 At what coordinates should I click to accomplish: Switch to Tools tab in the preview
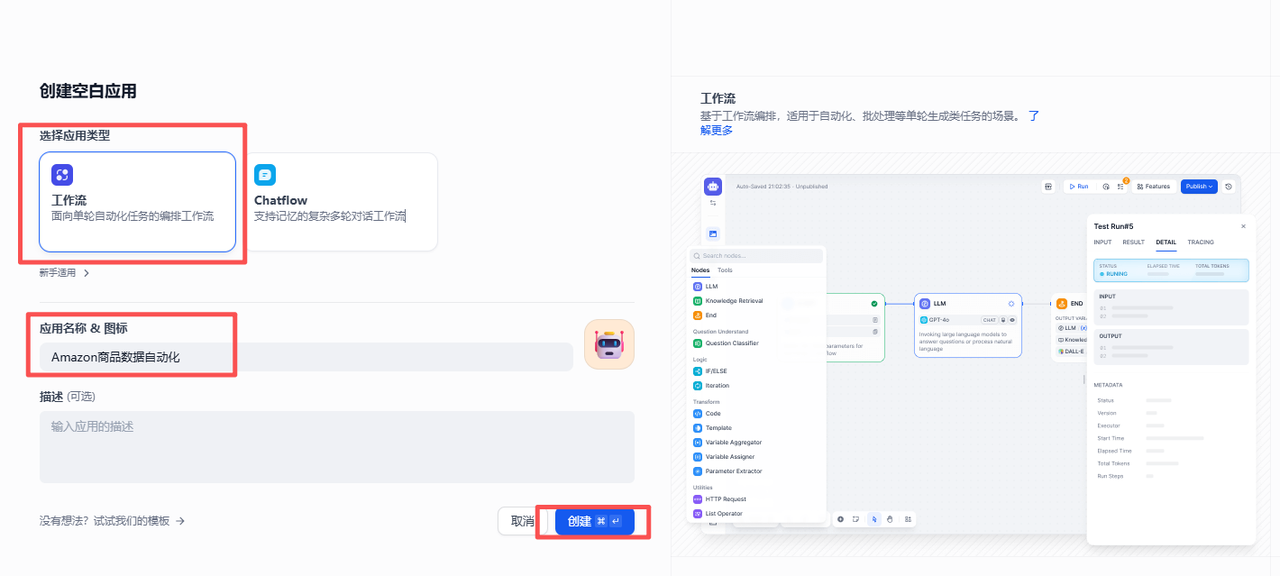point(725,270)
